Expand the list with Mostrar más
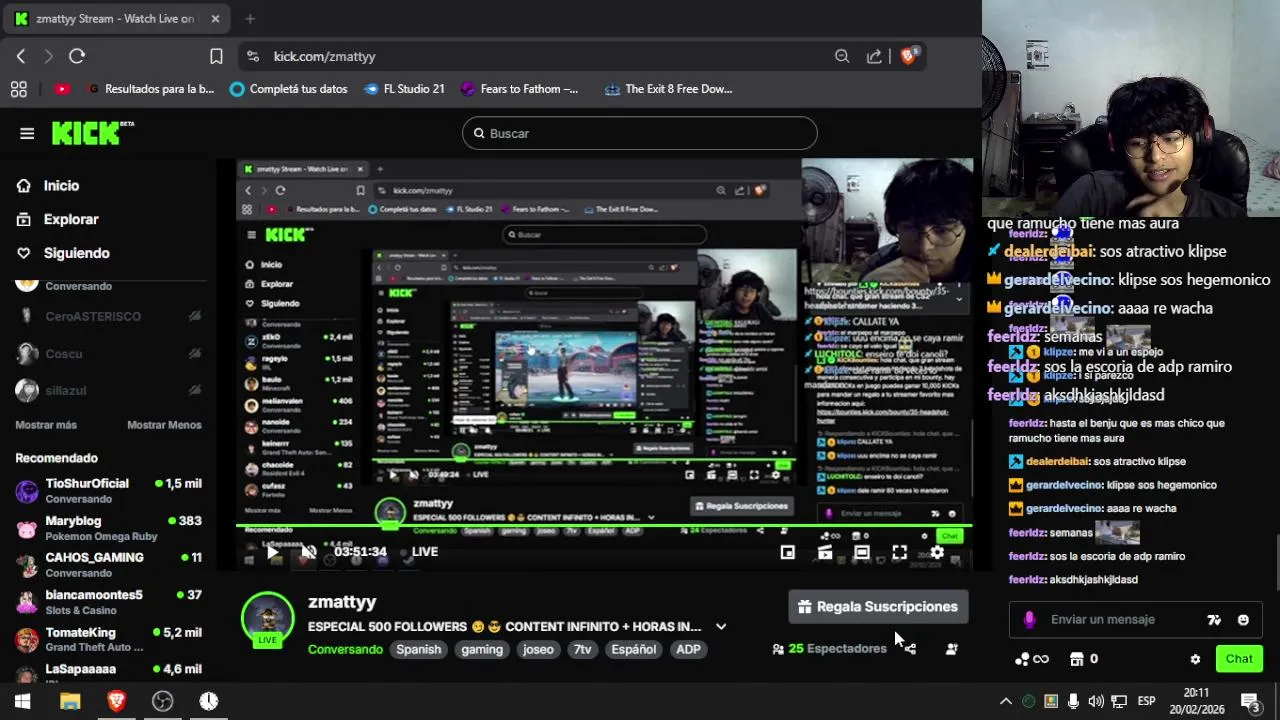This screenshot has width=1280, height=720. tap(46, 425)
